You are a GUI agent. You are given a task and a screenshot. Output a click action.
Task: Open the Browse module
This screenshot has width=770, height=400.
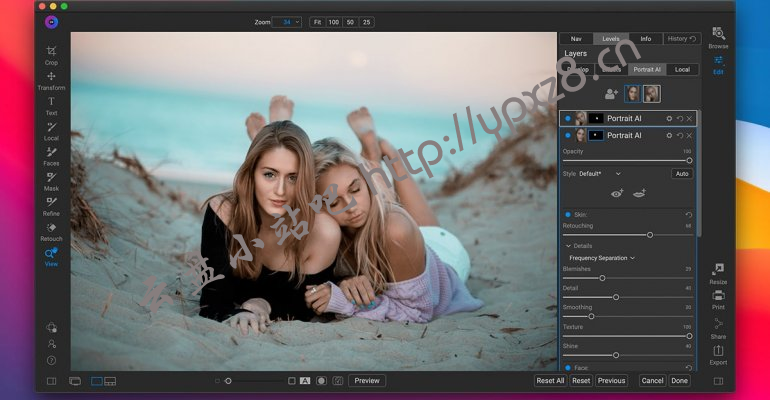tap(718, 38)
